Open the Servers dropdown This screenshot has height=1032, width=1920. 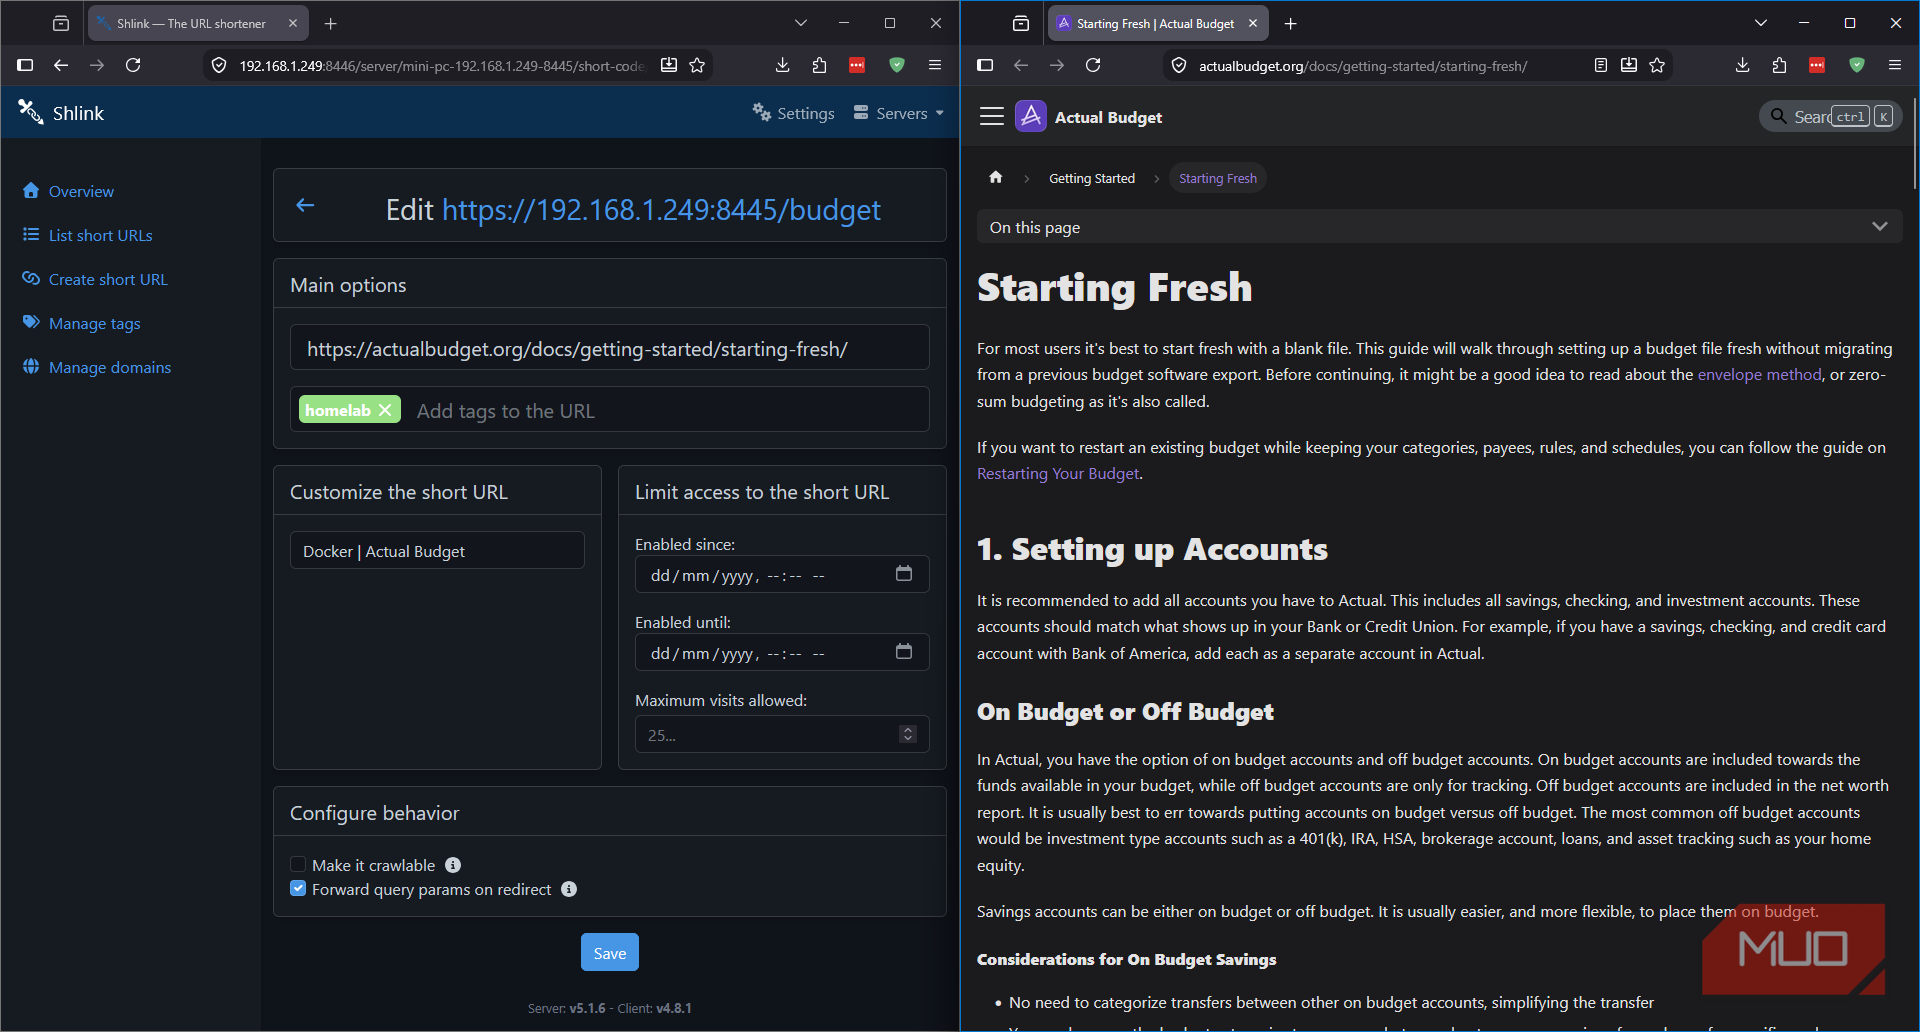899,113
